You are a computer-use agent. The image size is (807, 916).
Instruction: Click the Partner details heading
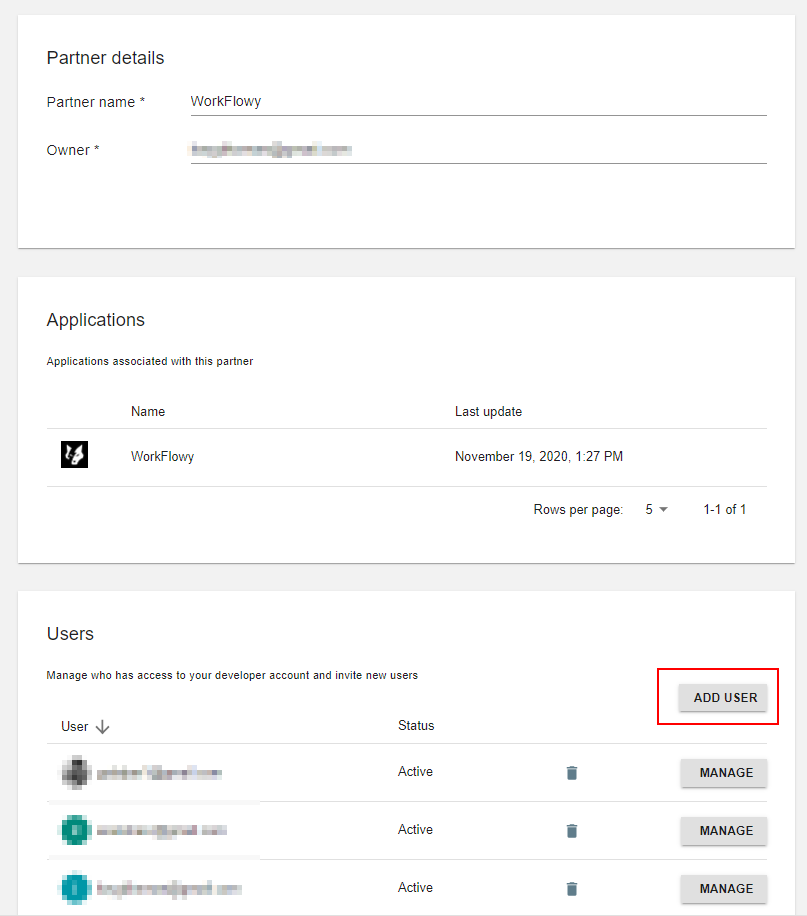click(105, 58)
